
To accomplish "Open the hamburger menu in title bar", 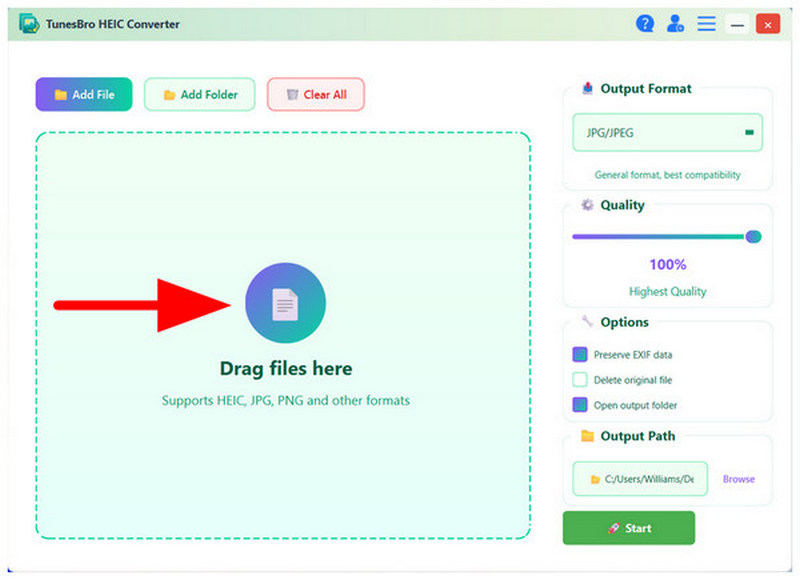I will point(706,23).
